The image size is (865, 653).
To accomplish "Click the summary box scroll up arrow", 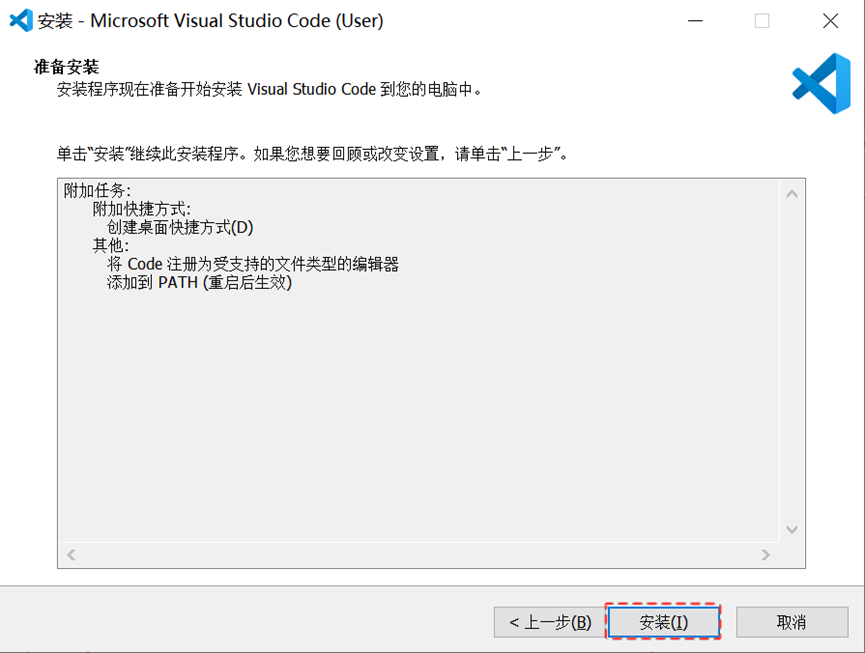I will click(792, 194).
